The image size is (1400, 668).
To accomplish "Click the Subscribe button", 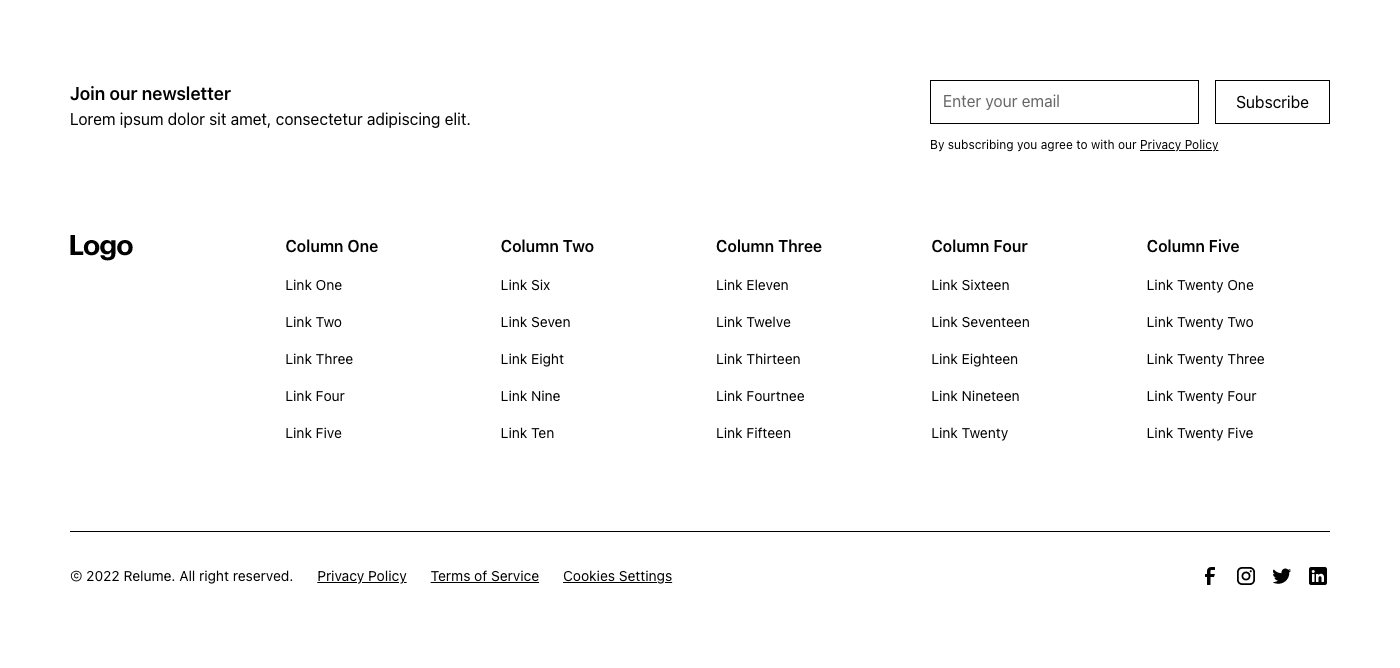I will click(1271, 102).
